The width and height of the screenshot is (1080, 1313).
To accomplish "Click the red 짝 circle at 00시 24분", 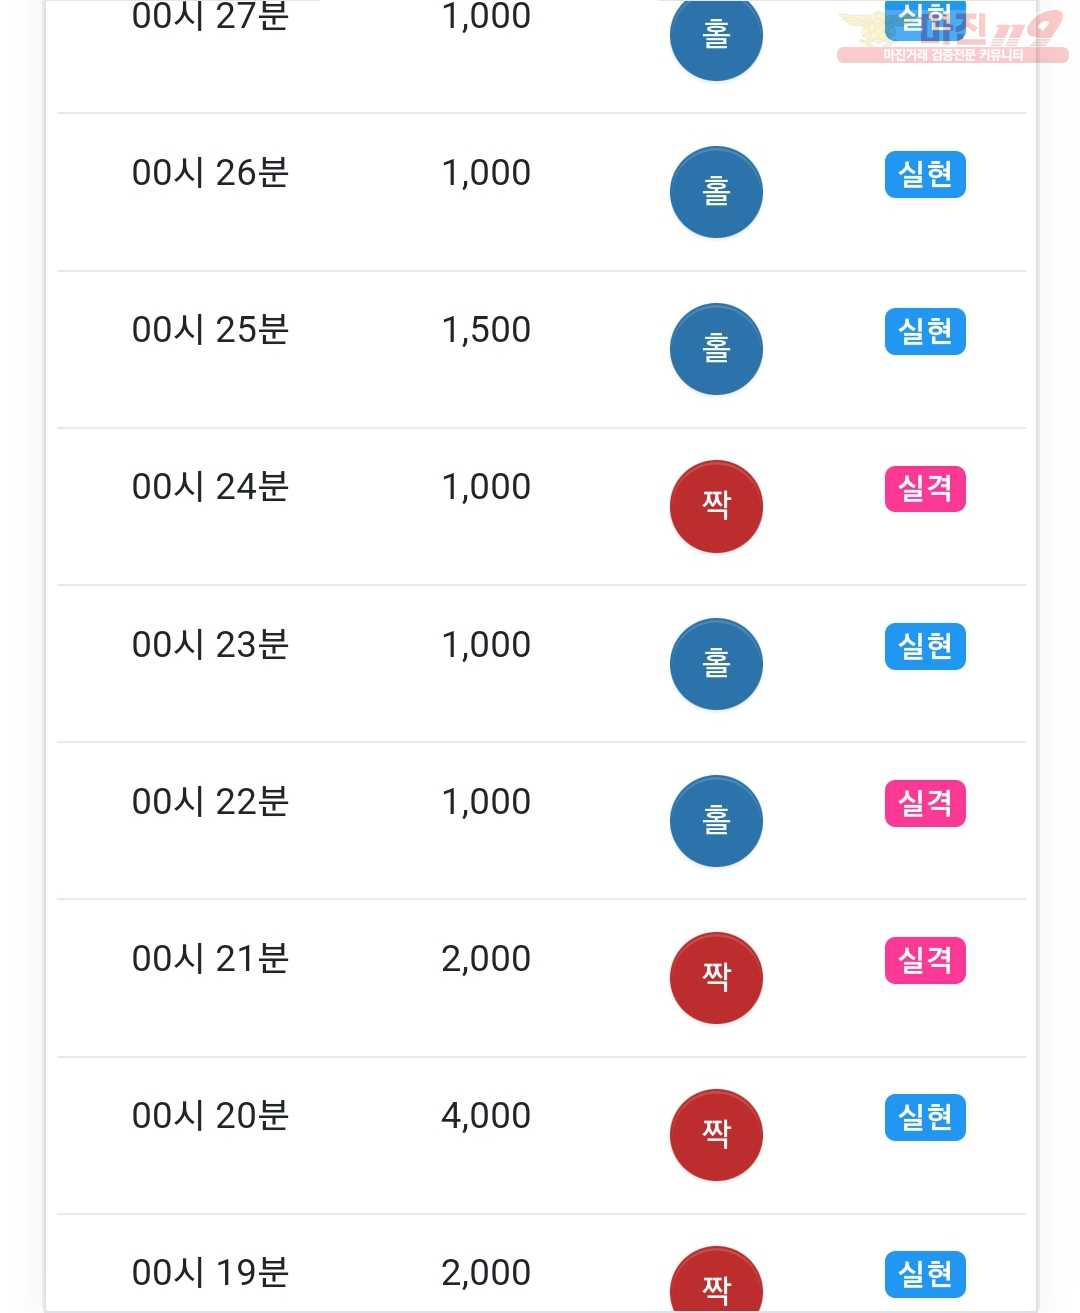I will point(716,506).
